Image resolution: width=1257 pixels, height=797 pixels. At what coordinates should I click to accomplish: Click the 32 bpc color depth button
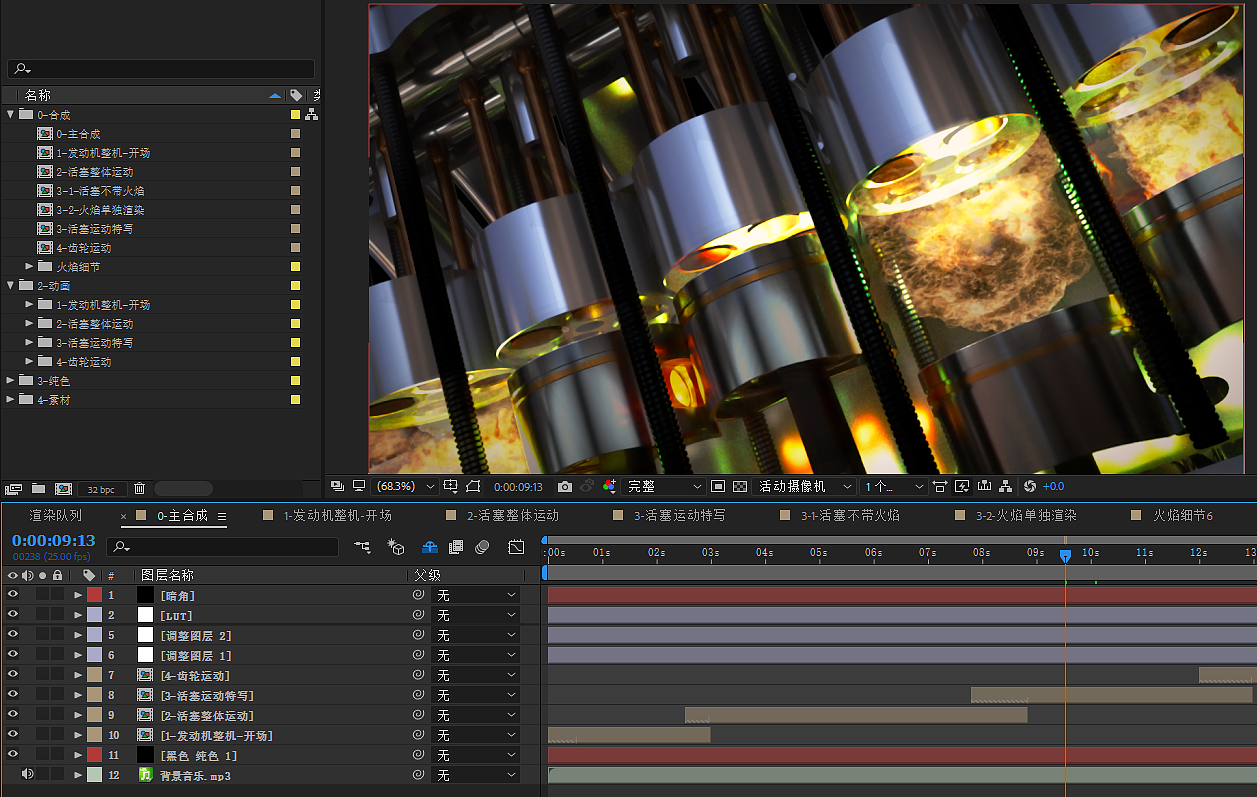102,490
